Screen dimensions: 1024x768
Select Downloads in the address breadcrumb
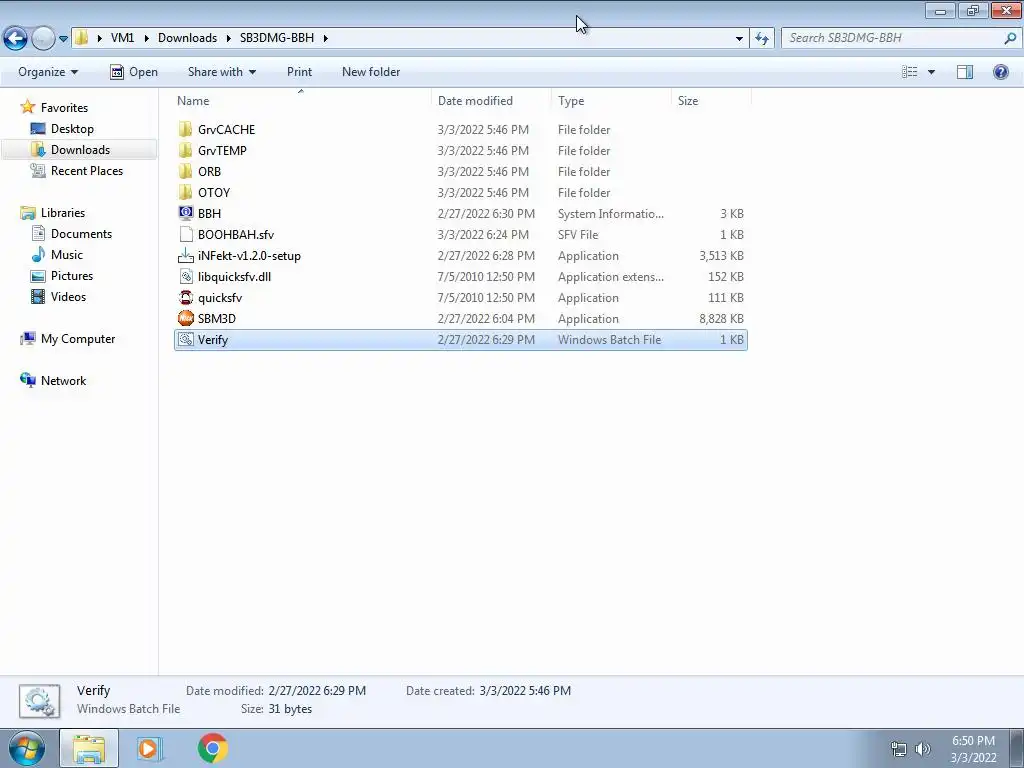pyautogui.click(x=187, y=38)
